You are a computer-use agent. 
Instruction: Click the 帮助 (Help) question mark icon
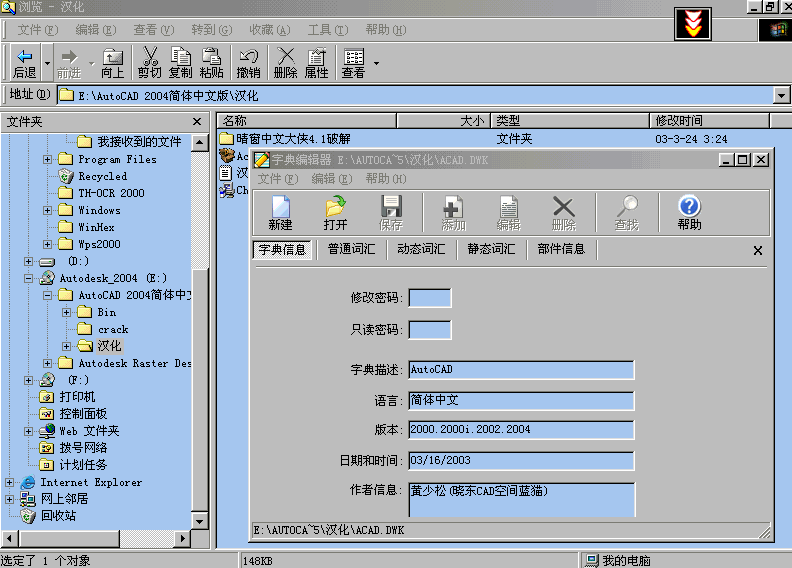[x=689, y=212]
